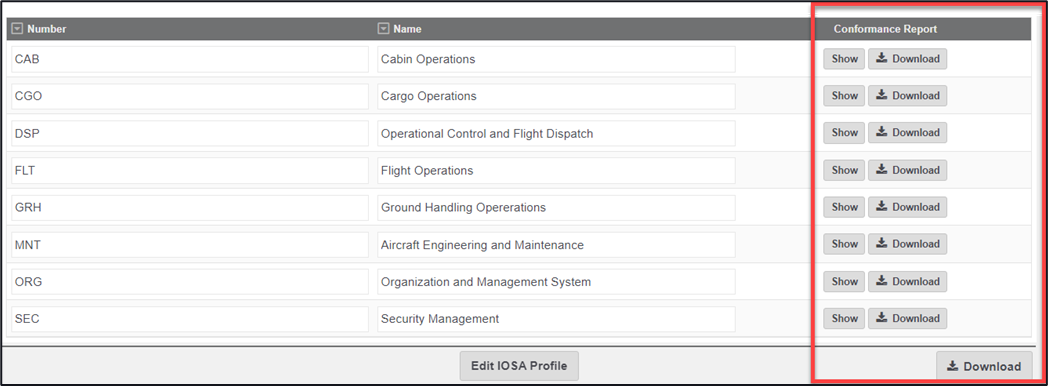Select the Ground Handling Opererations name field
The image size is (1048, 386).
click(x=556, y=208)
